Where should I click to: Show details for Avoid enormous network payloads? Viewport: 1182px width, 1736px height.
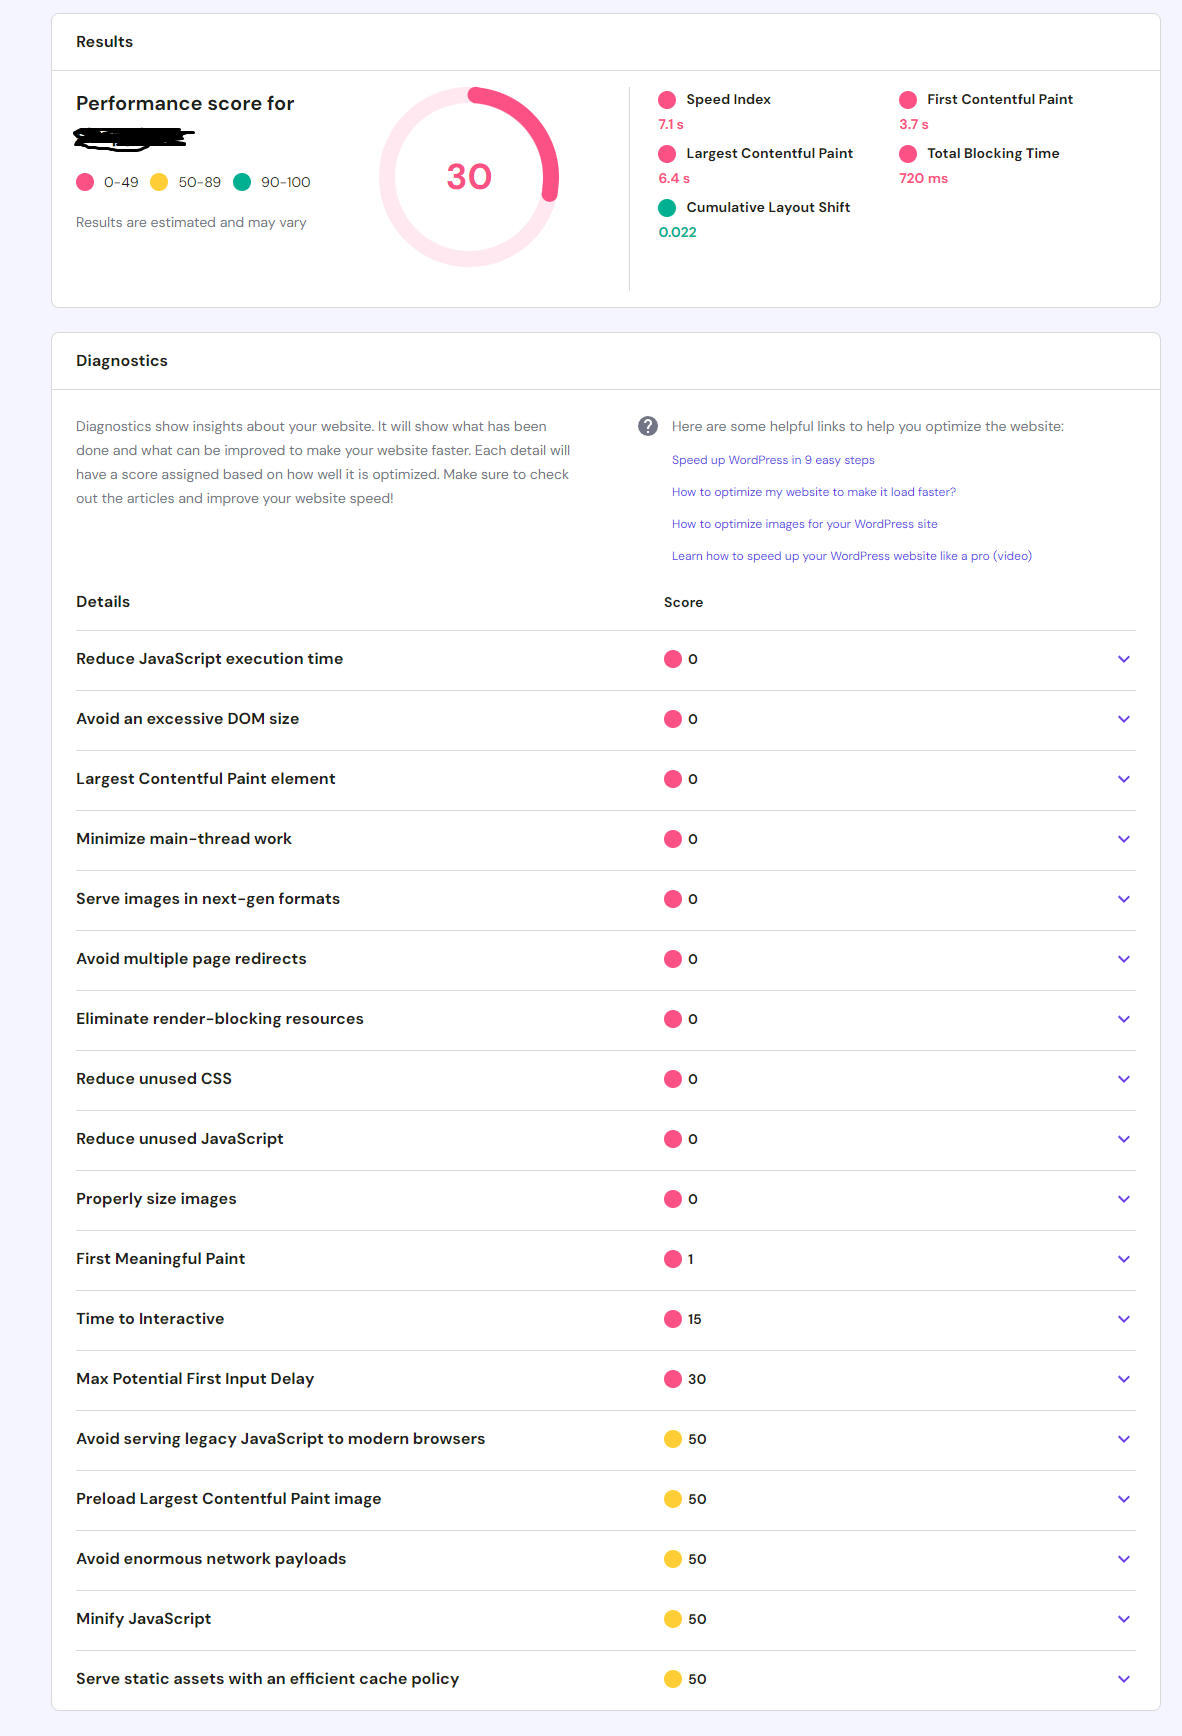click(1124, 1559)
